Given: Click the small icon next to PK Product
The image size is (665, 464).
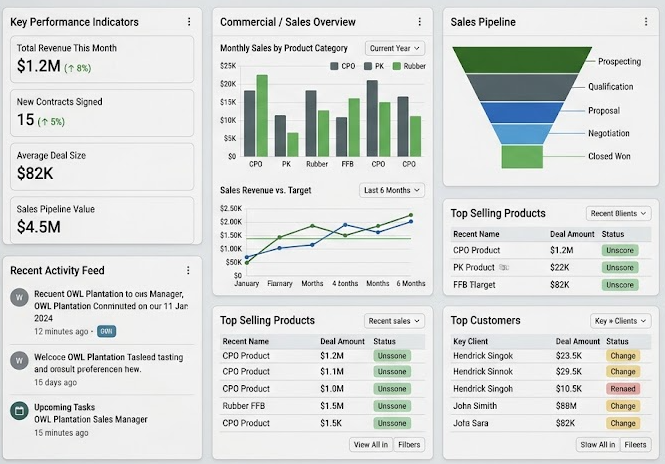Looking at the screenshot, I should click(504, 267).
